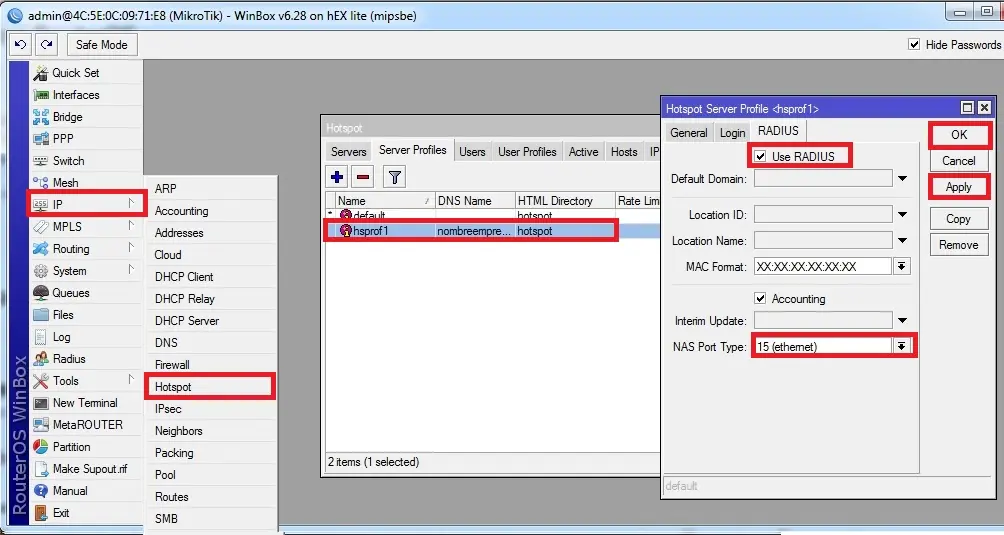Expand the Tools submenu arrow
Screen dimensions: 1004x535
(x=131, y=379)
